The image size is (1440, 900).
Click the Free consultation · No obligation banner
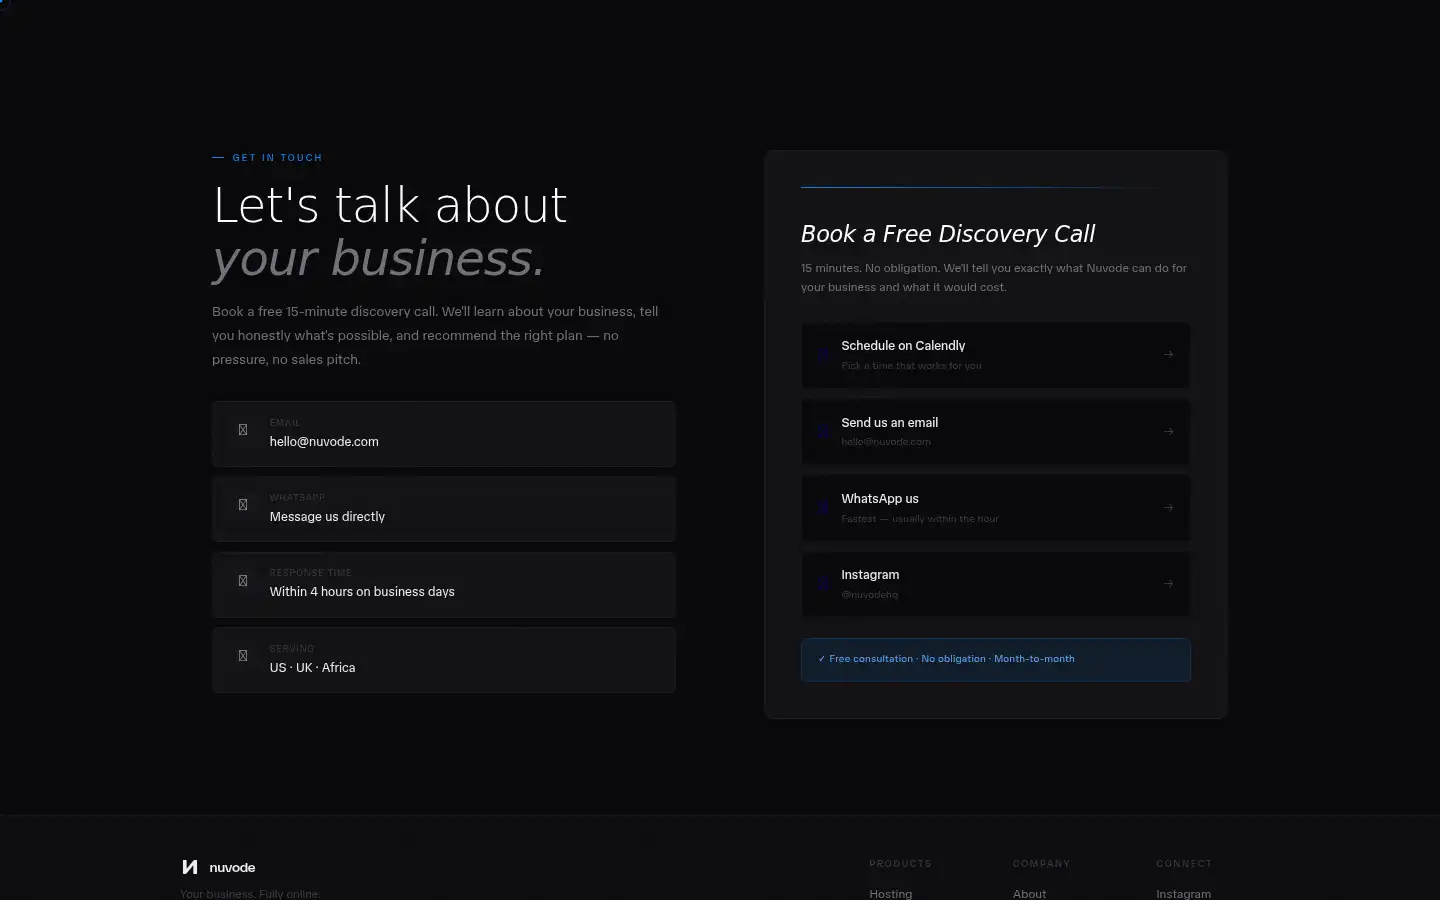[995, 659]
